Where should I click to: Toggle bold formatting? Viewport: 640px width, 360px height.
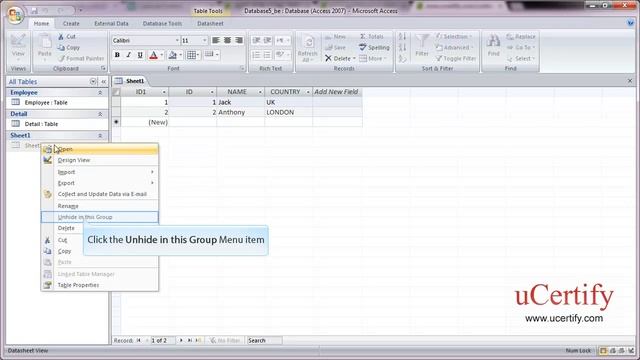[x=117, y=55]
